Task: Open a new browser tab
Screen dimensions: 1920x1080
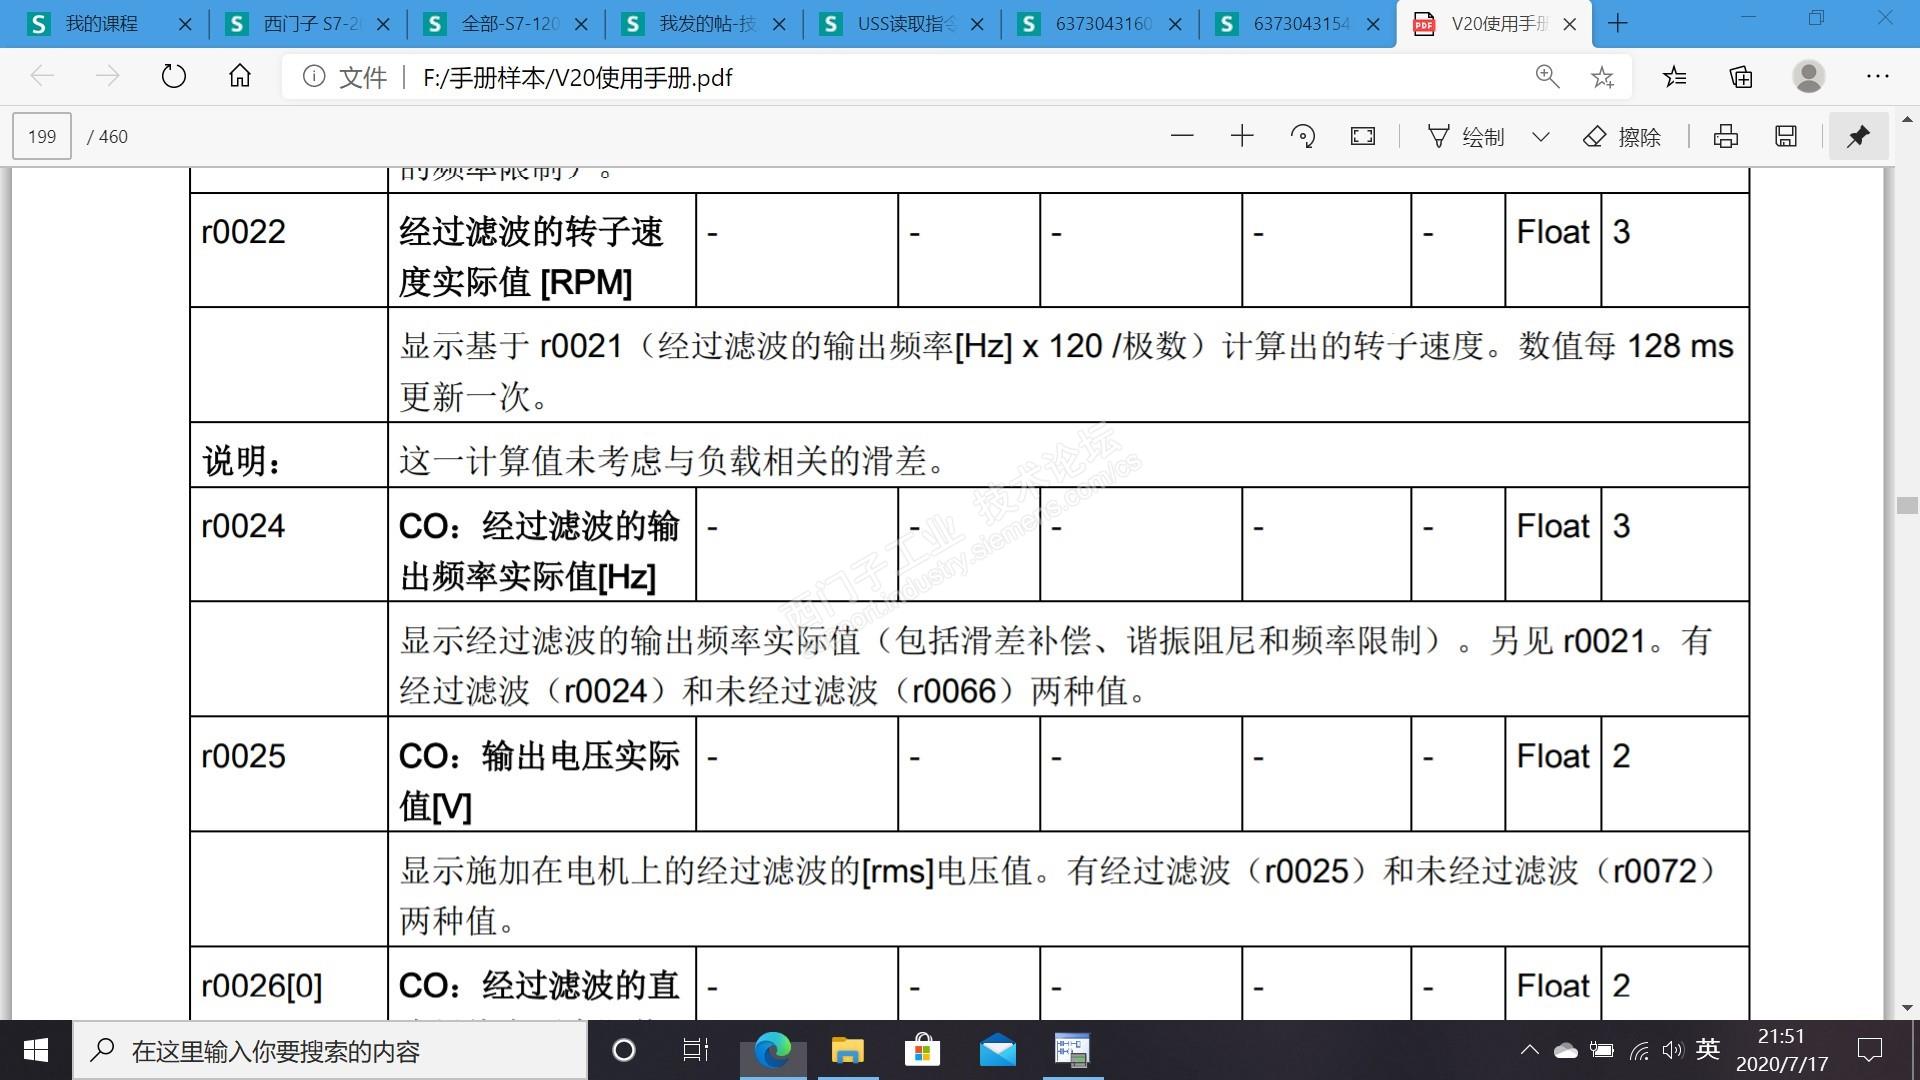Action: [x=1618, y=23]
